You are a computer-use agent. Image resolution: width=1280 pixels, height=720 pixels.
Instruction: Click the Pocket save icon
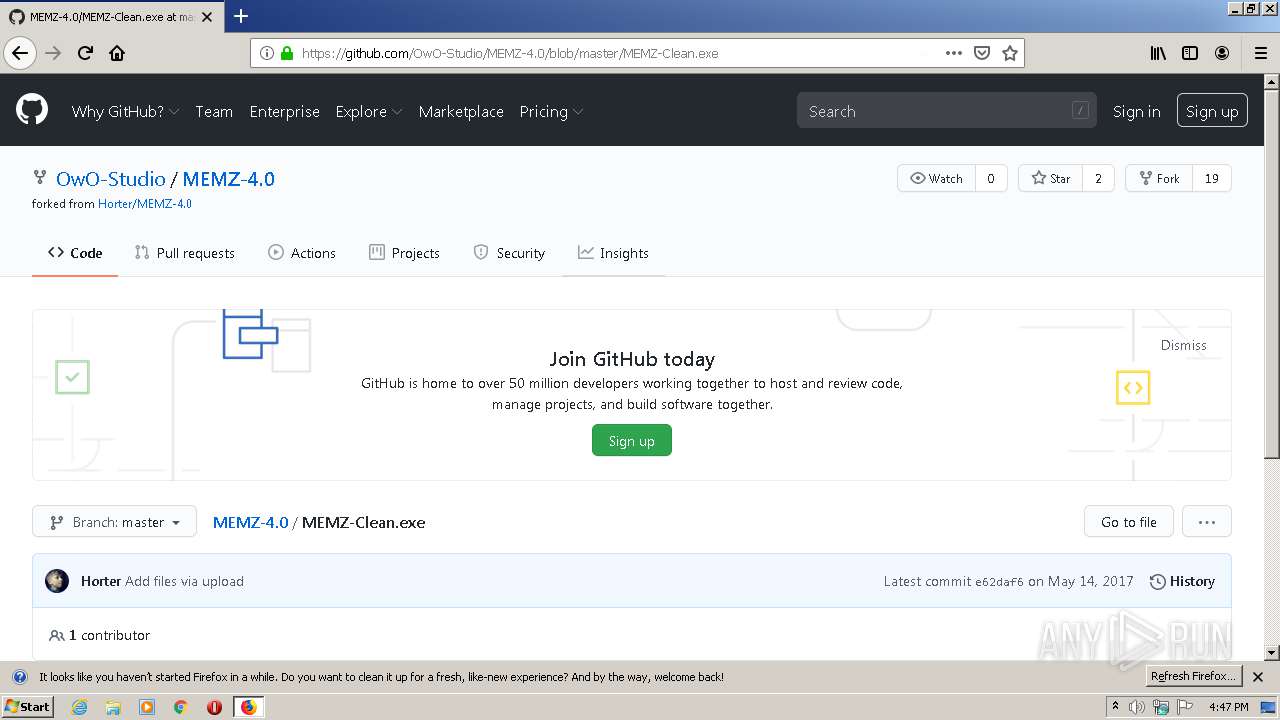pos(982,53)
